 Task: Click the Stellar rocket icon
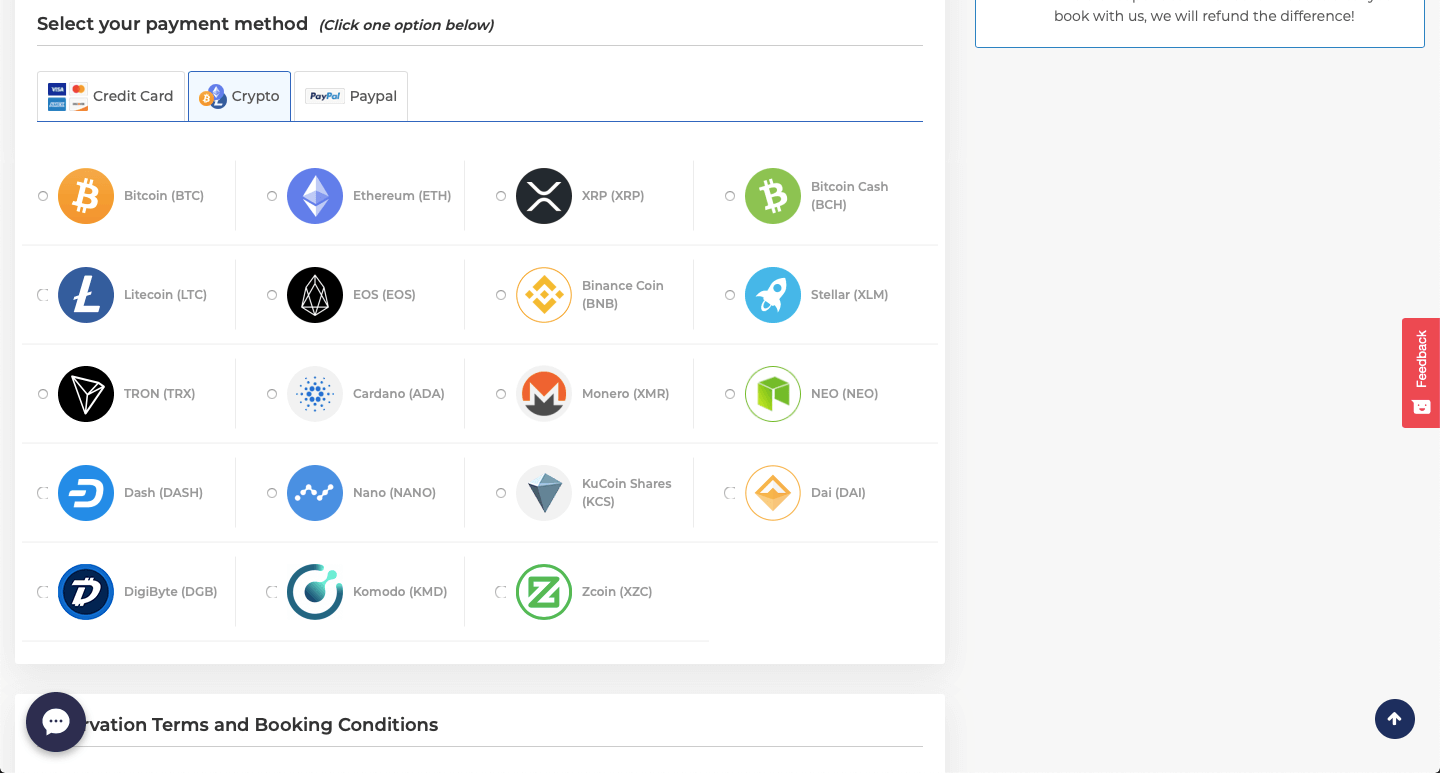[x=773, y=295]
